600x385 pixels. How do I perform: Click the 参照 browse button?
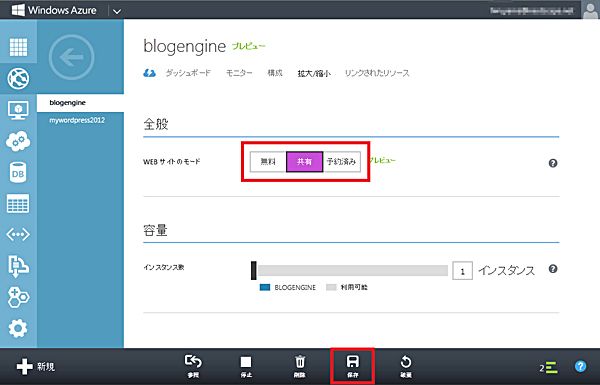tap(193, 366)
